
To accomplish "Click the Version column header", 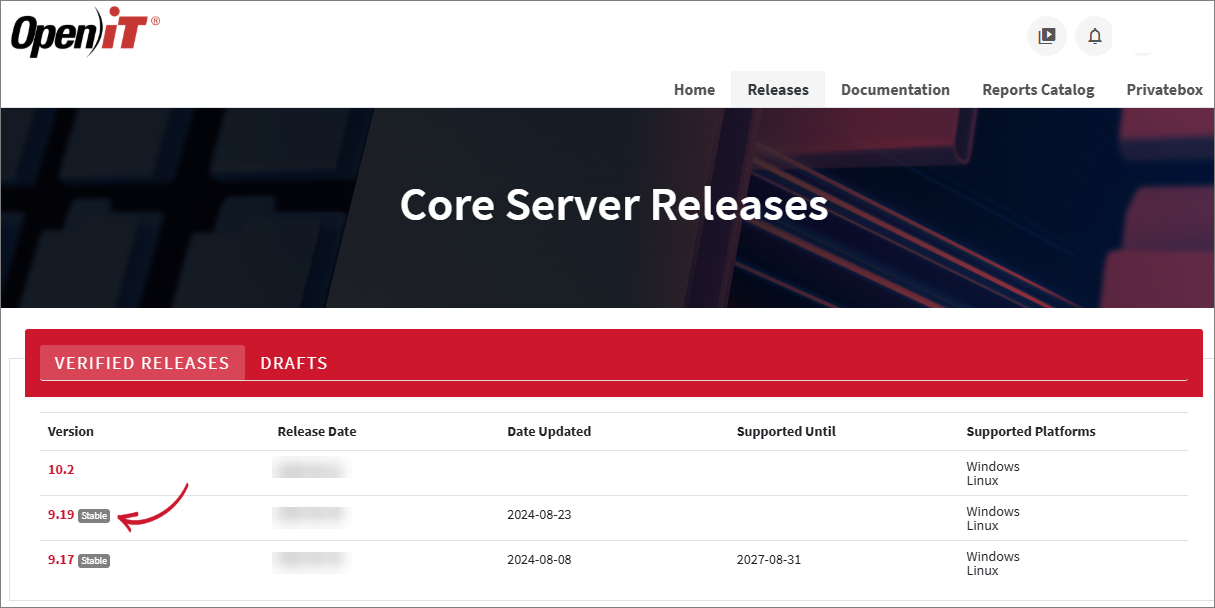I will coord(71,432).
